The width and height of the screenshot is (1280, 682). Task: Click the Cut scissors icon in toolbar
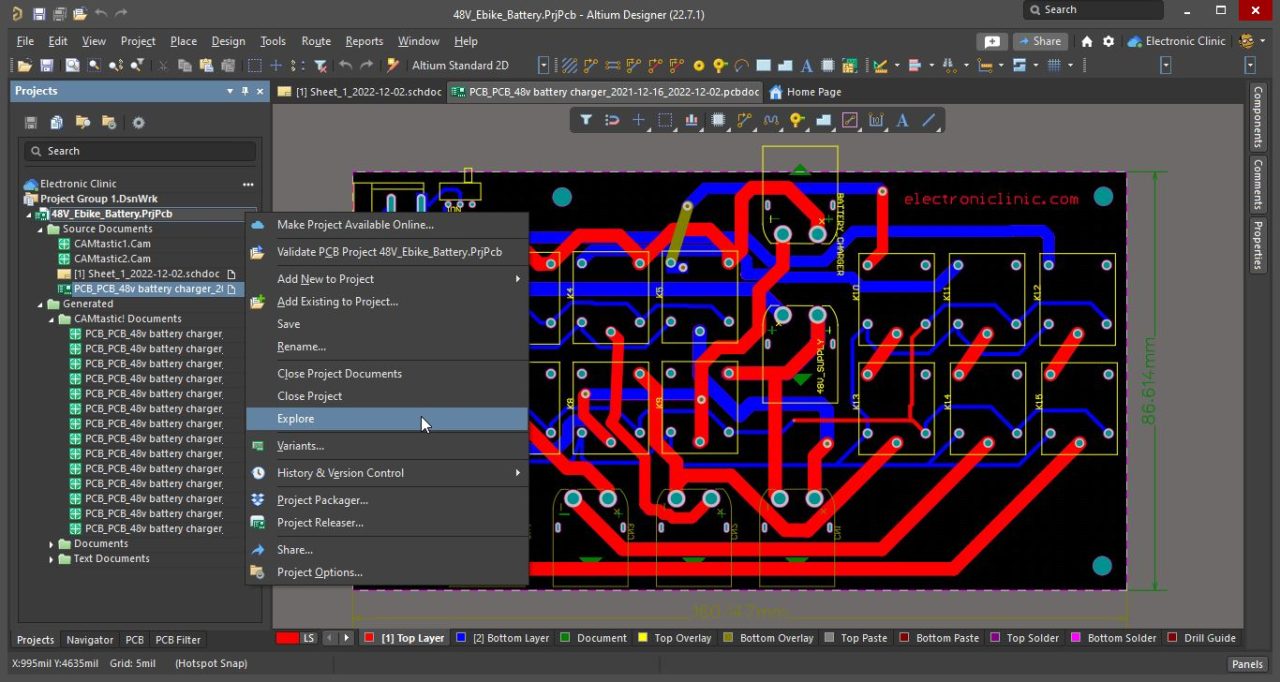click(163, 65)
